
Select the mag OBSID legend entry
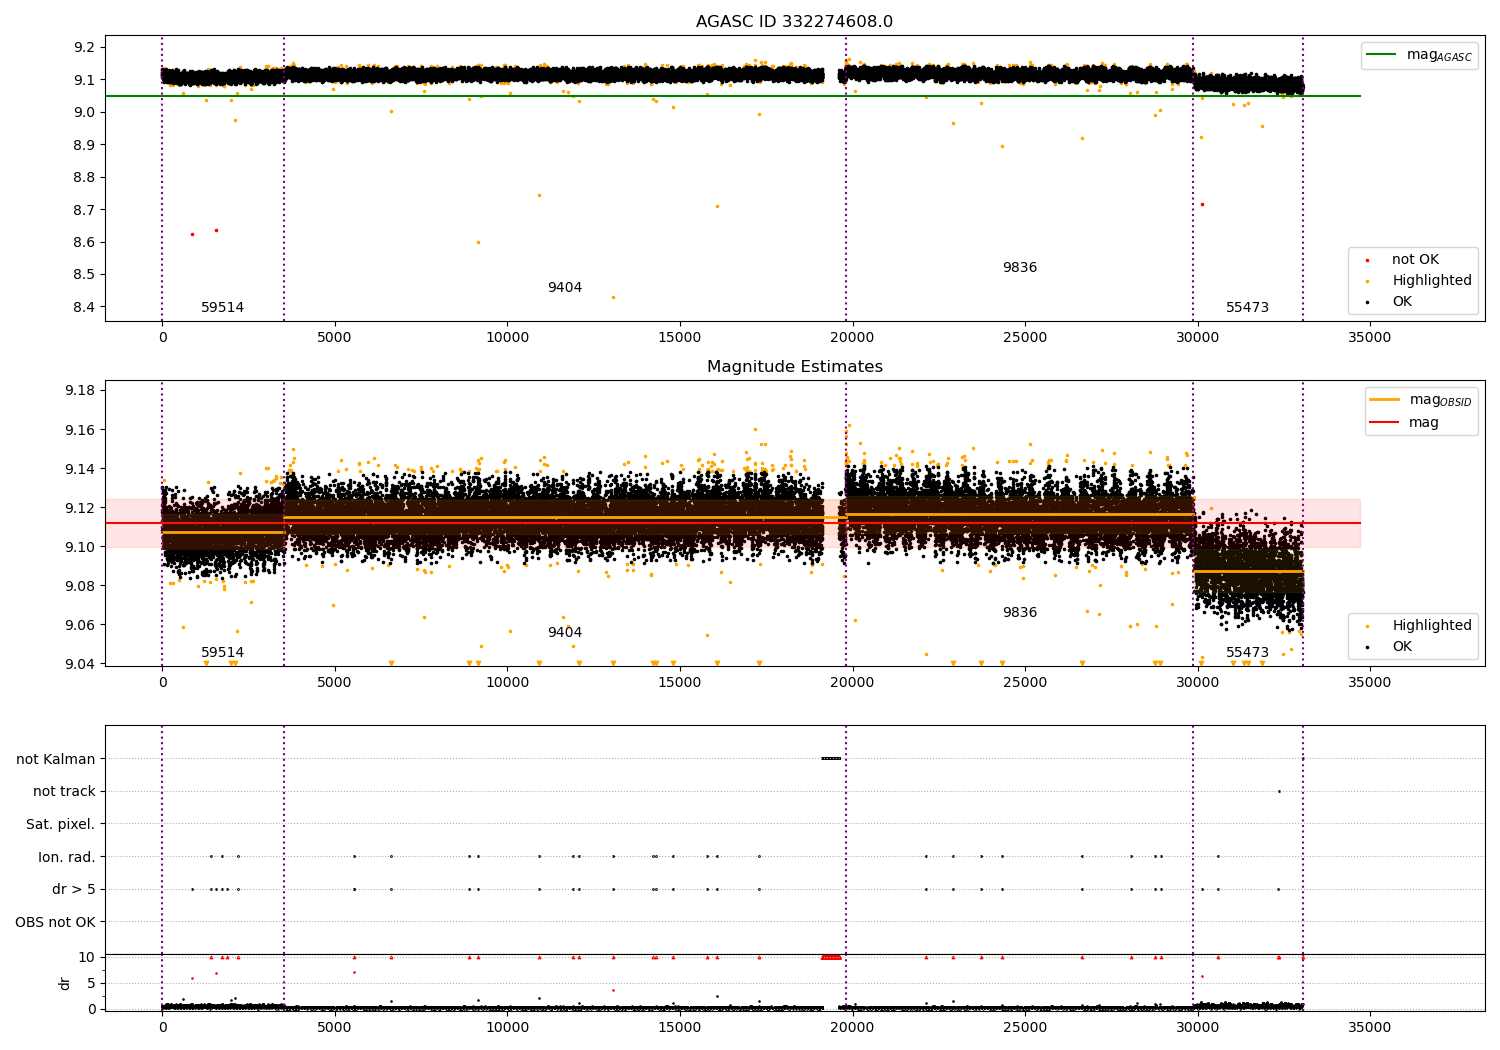point(1421,400)
